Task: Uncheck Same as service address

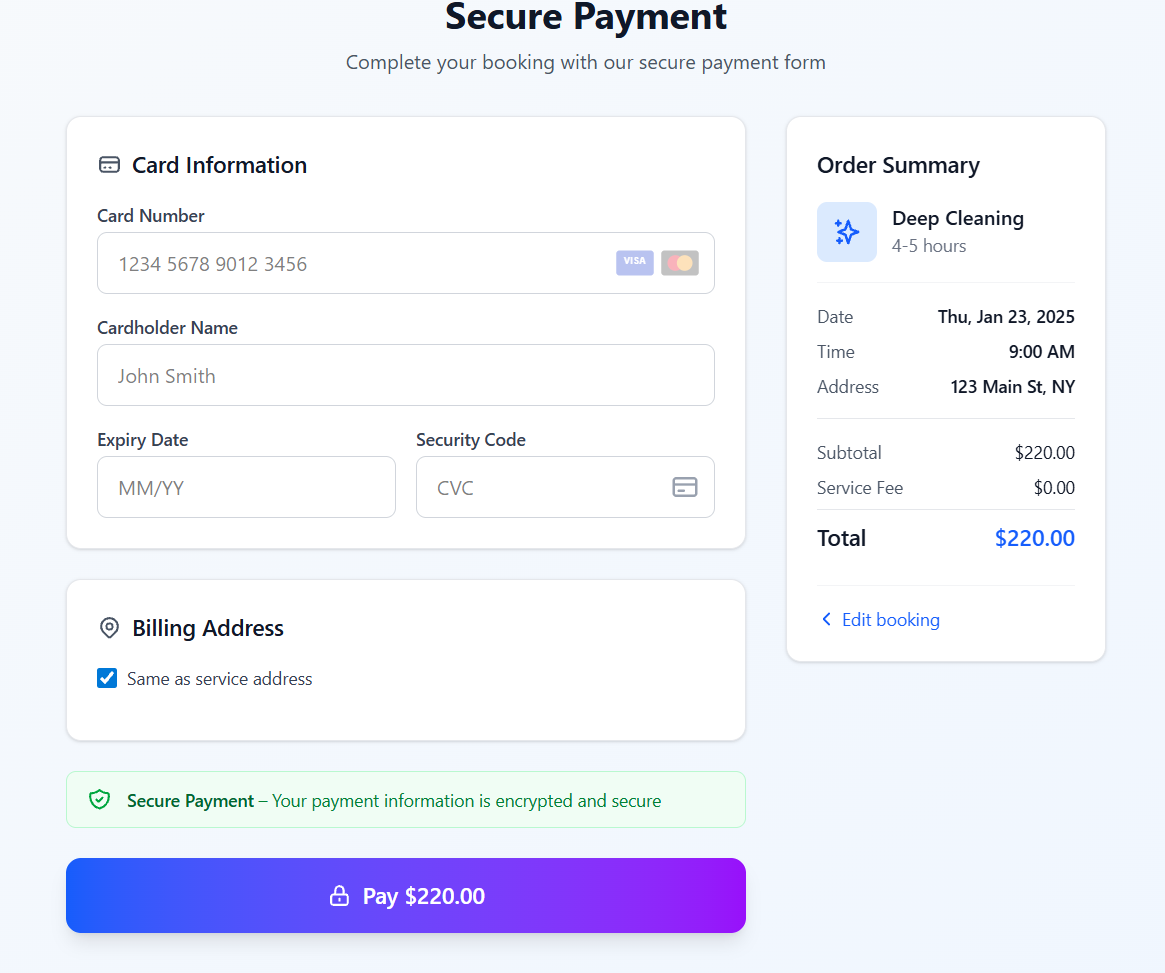Action: point(106,678)
